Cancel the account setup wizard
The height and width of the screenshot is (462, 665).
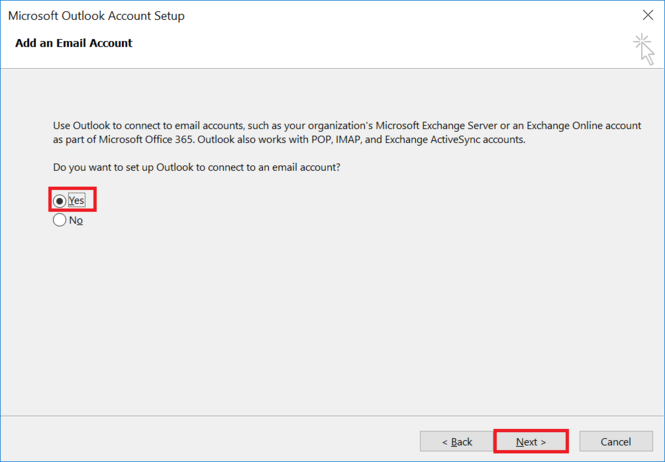(615, 441)
